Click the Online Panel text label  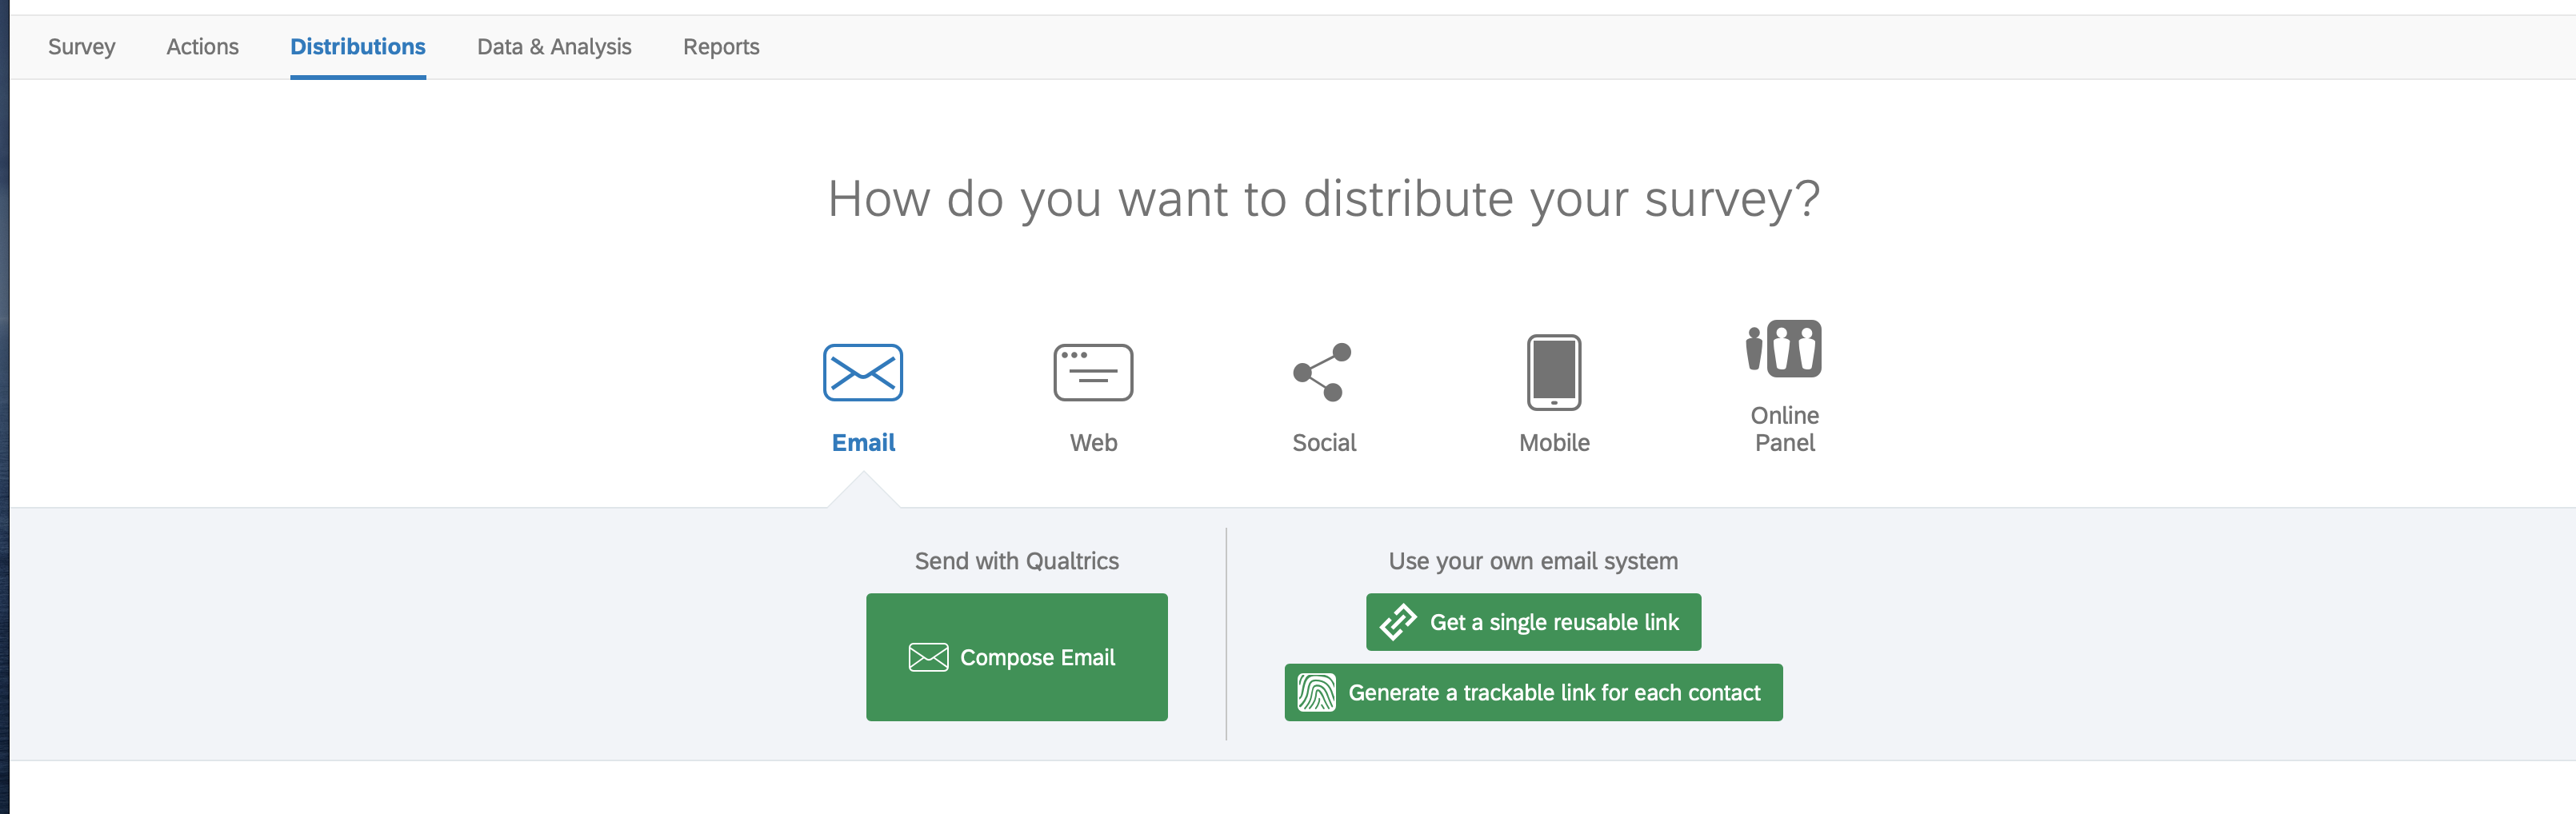(x=1784, y=429)
